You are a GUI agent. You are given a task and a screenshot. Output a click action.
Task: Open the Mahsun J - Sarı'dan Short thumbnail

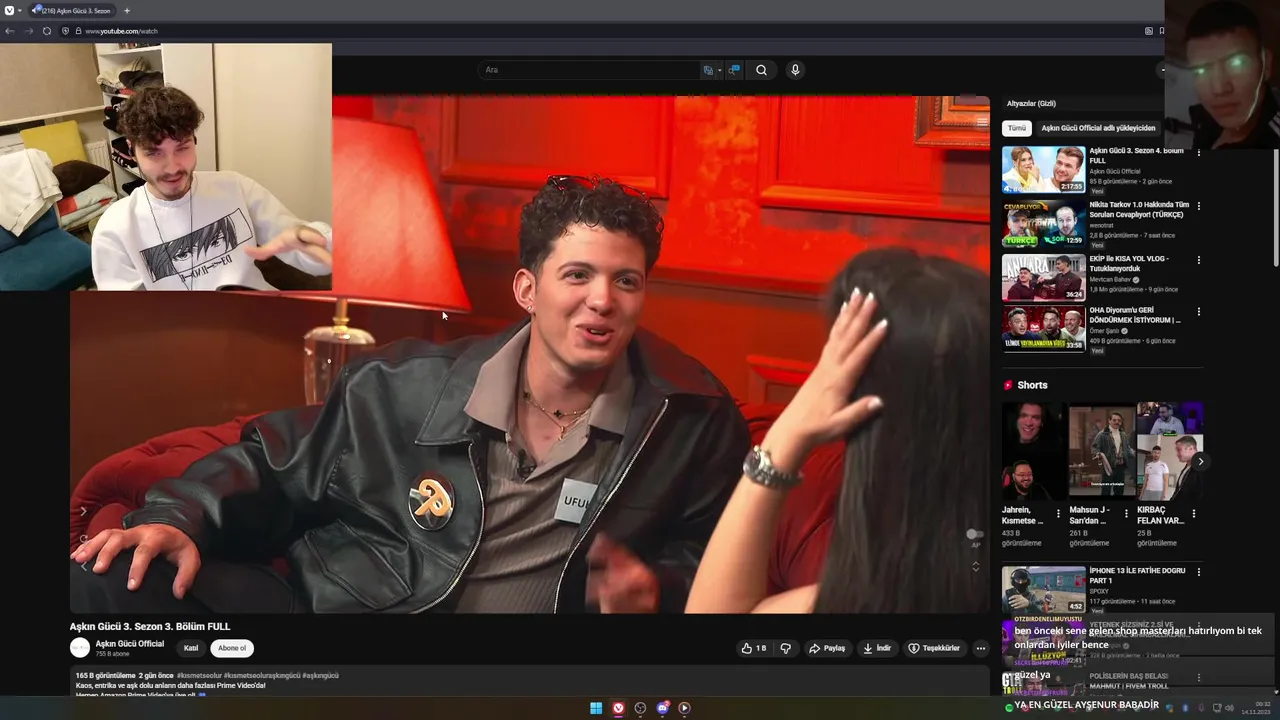pos(1101,451)
